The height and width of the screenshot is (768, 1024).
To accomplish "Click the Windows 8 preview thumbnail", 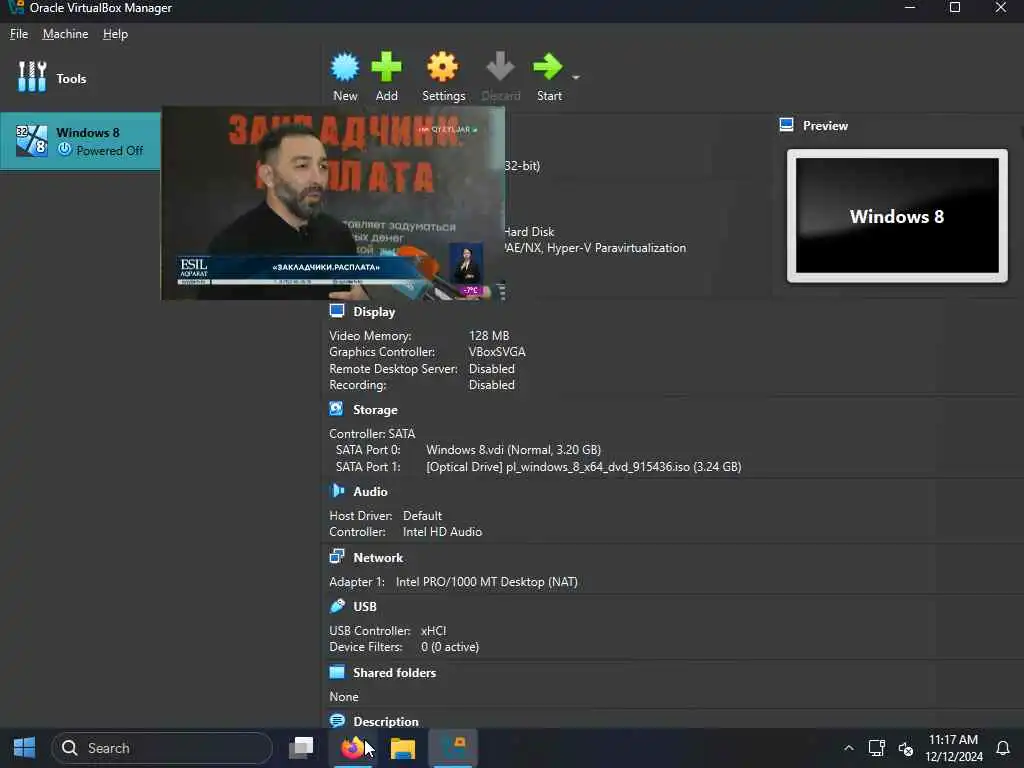I will pos(897,216).
